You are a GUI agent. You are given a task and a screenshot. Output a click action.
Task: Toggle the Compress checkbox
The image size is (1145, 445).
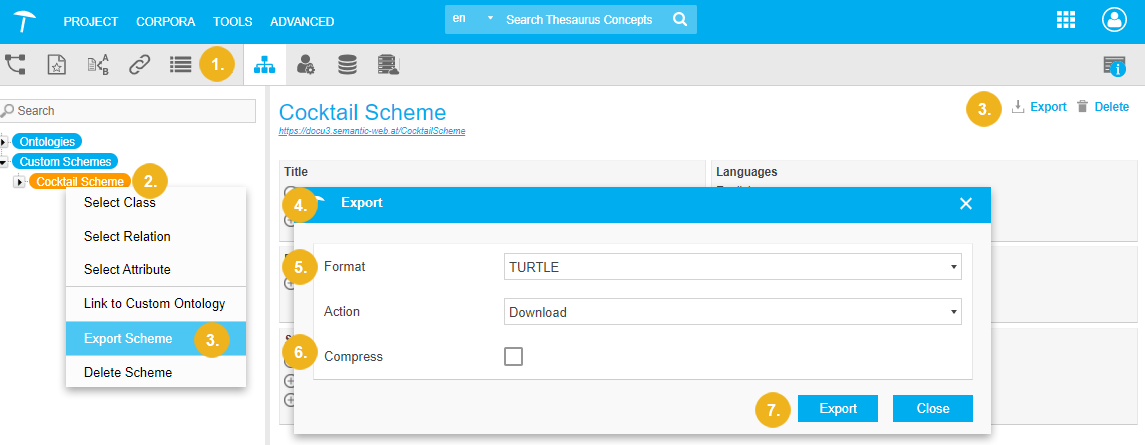tap(513, 356)
